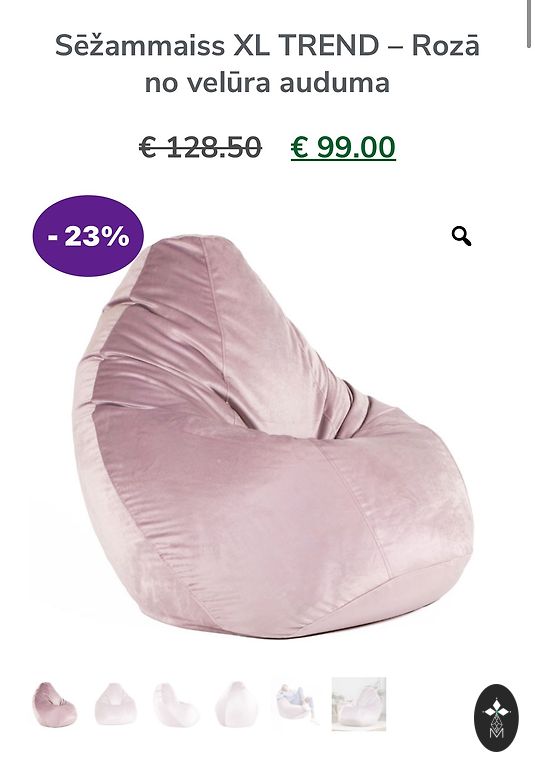Click the subtitle no velūra auduma
This screenshot has height=768, width=535.
point(267,82)
